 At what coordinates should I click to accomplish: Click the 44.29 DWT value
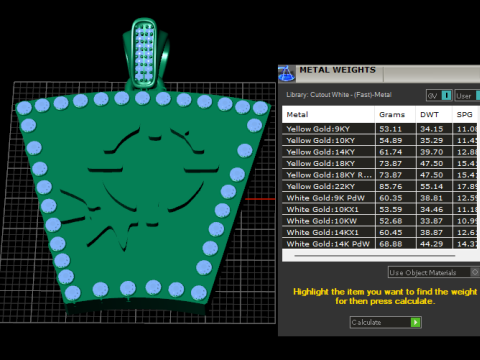[432, 244]
